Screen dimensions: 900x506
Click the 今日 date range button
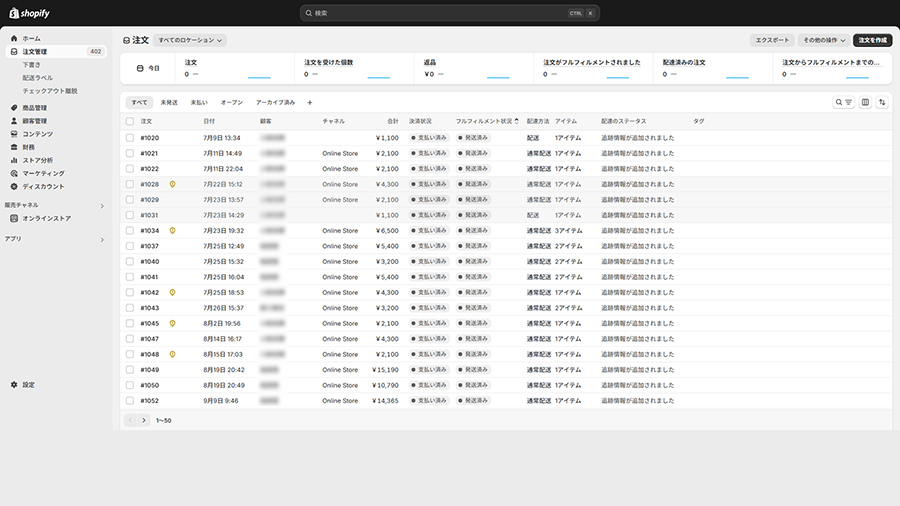tap(148, 68)
